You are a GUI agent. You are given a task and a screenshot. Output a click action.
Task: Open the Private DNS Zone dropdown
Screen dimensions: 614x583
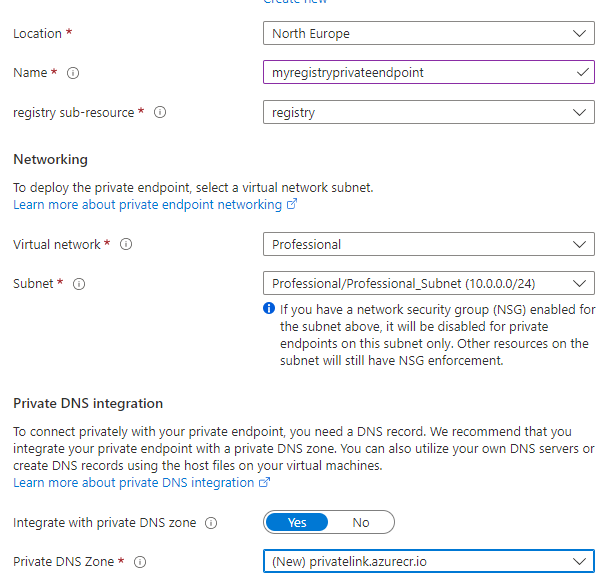pos(428,562)
